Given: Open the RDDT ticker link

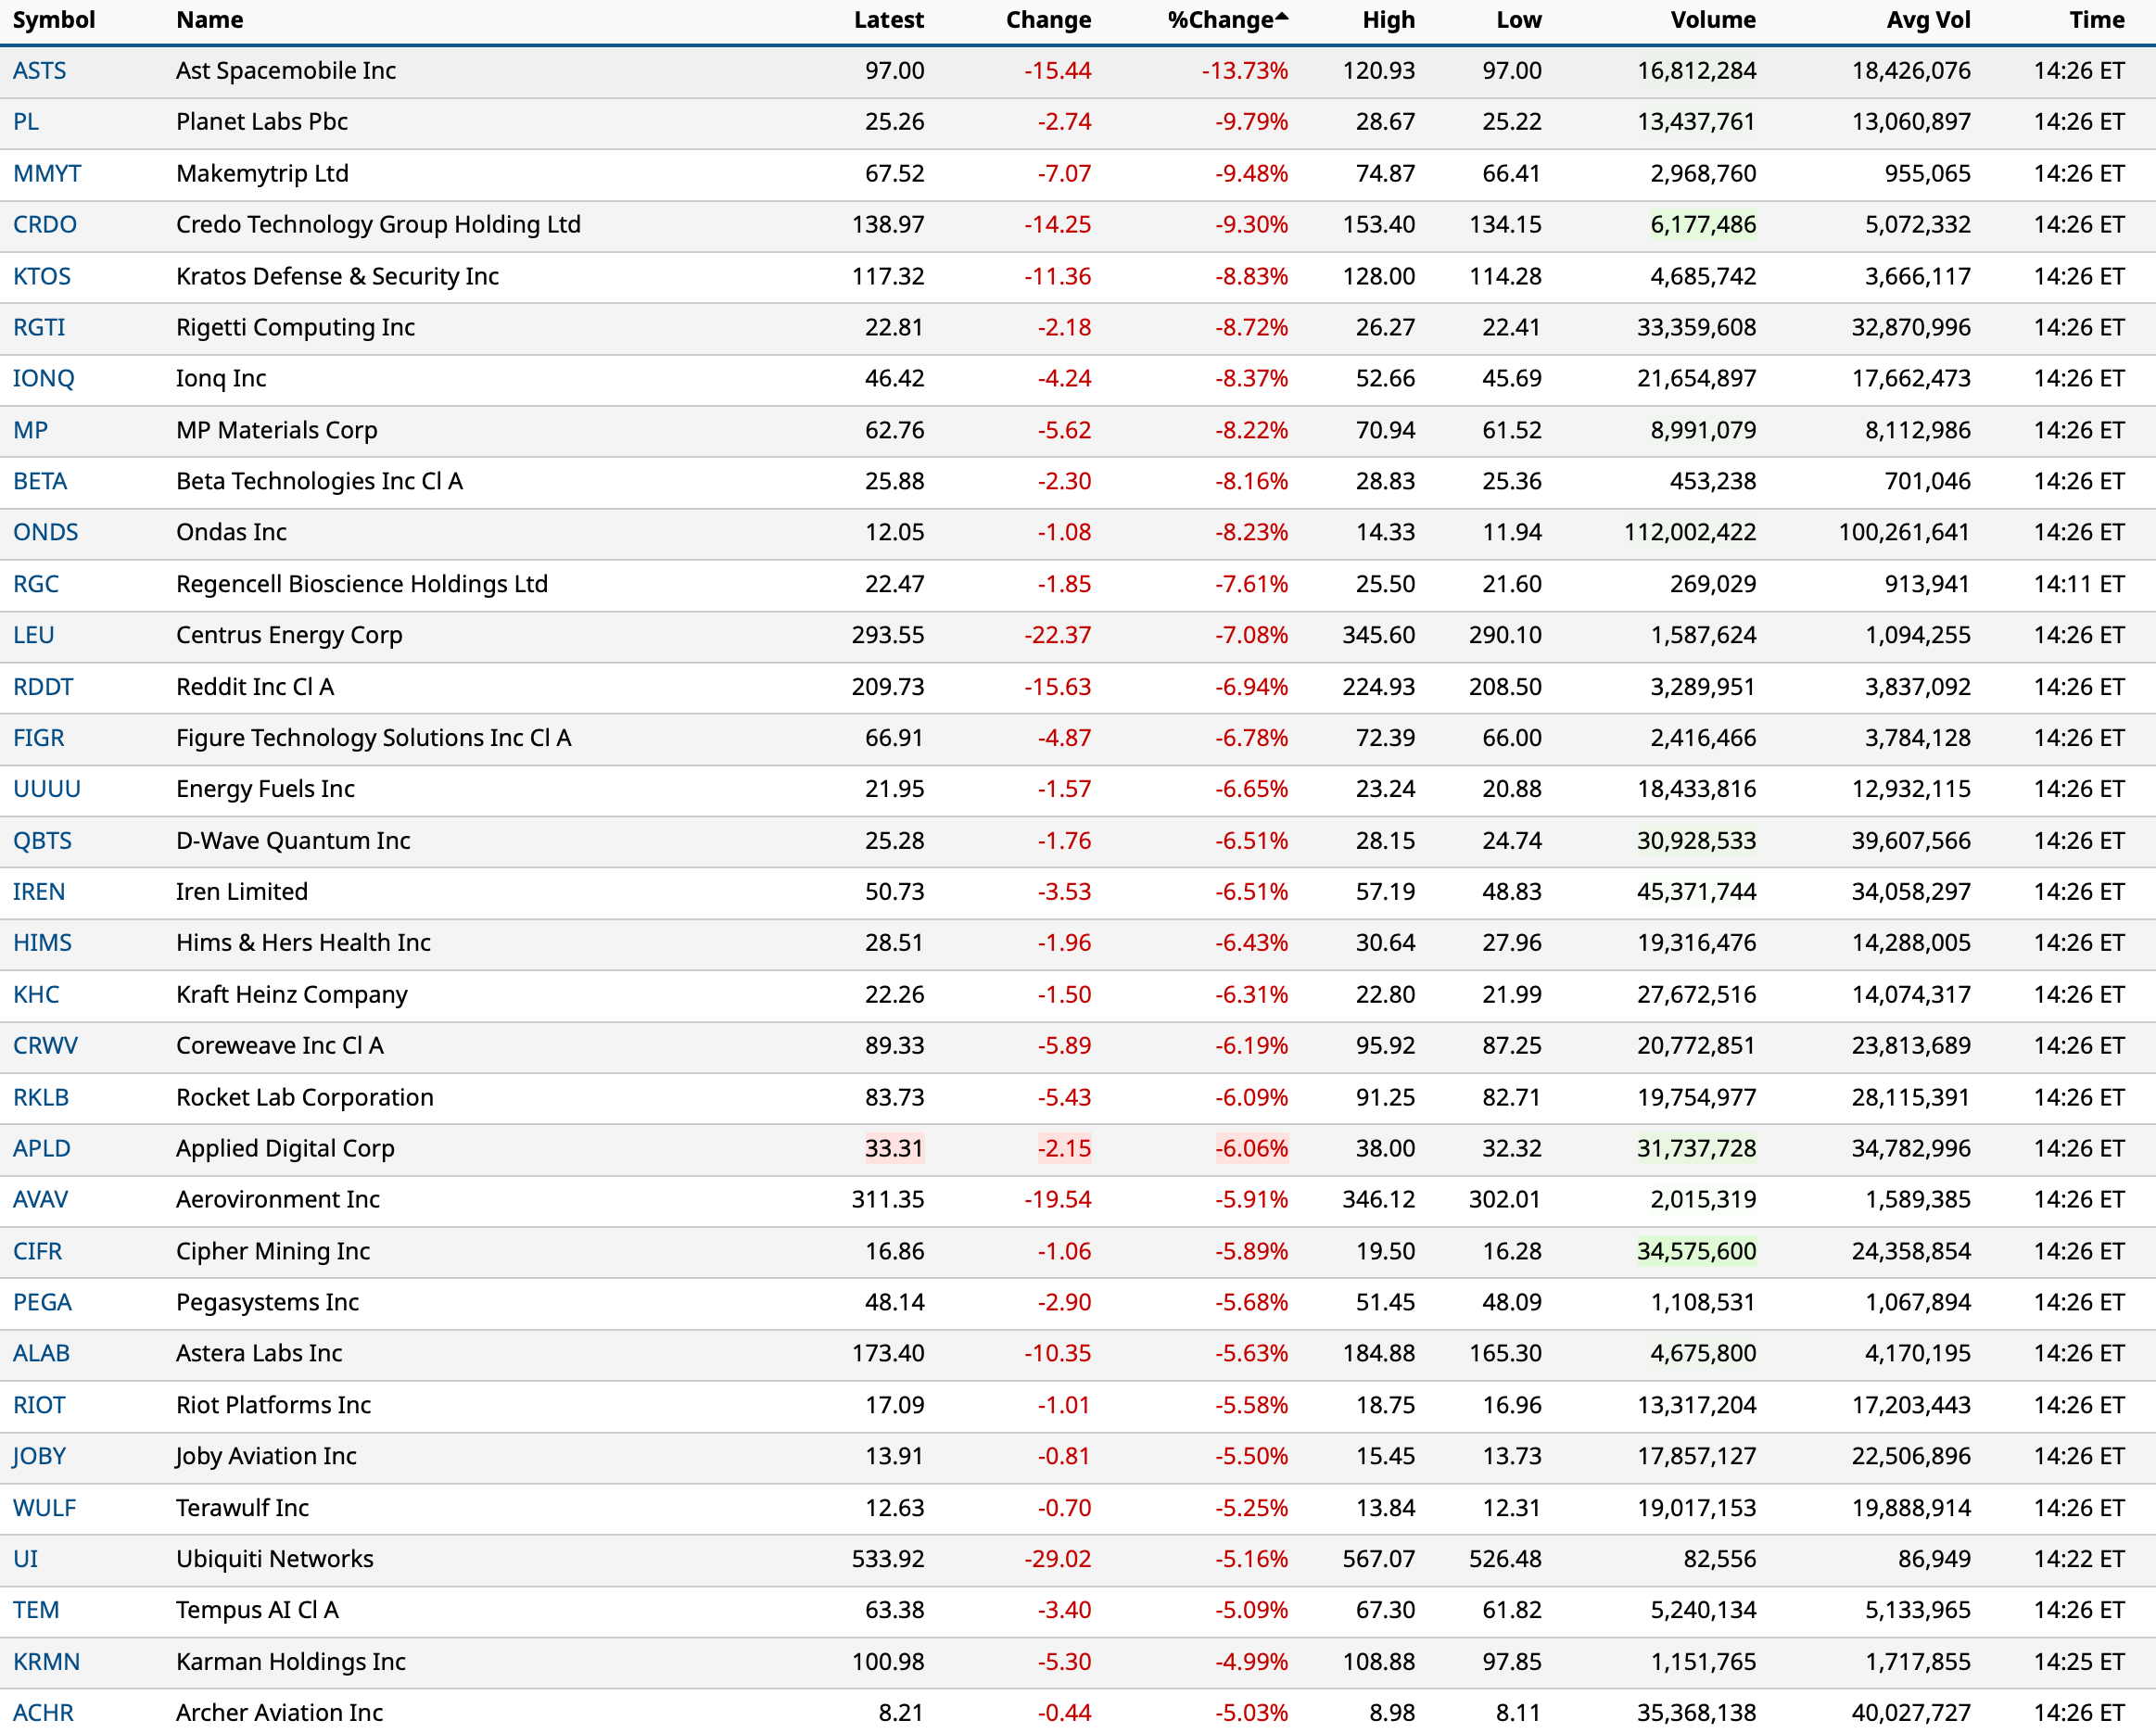Looking at the screenshot, I should 43,687.
